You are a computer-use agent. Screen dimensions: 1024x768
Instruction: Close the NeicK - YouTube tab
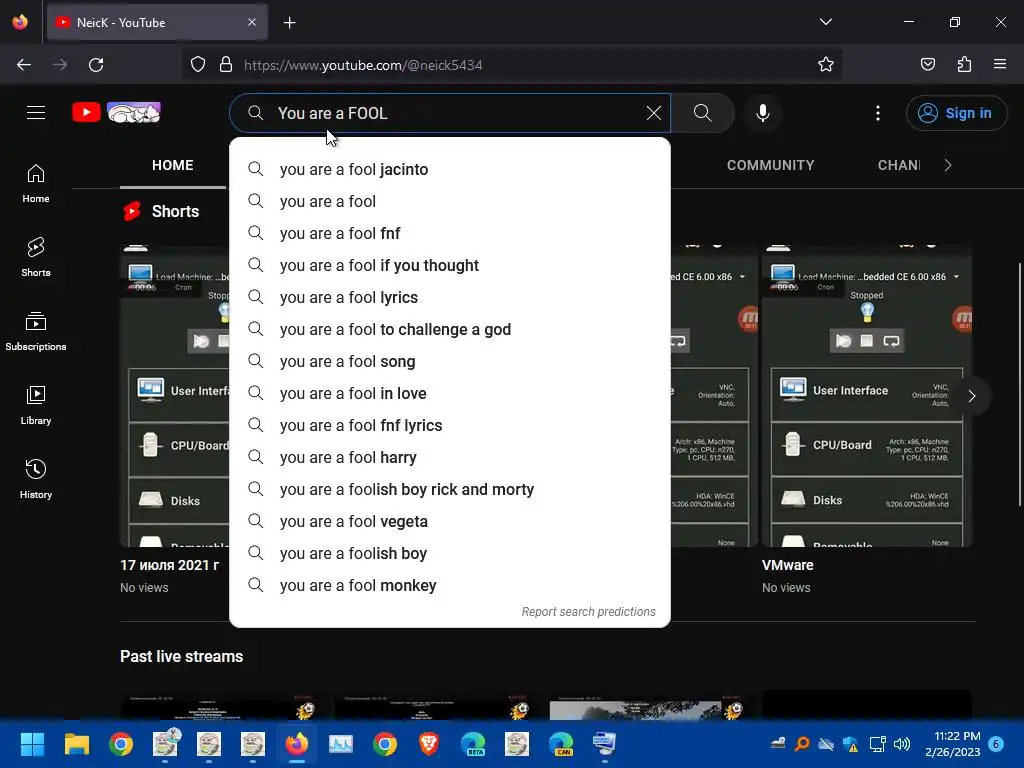[252, 22]
